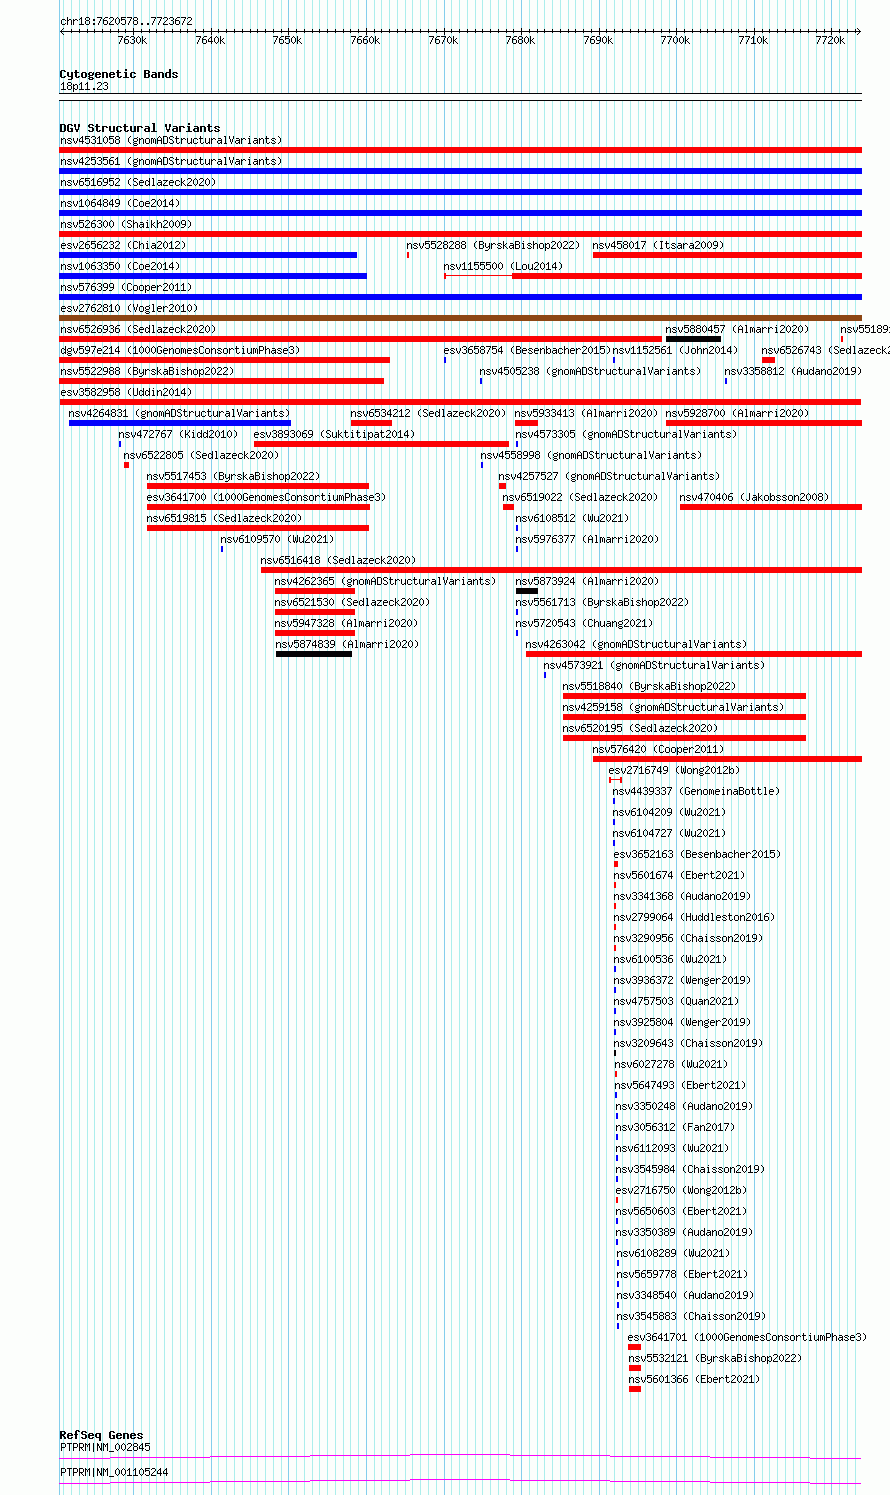This screenshot has height=1495, width=890.
Task: Open nsv3936372 (Wenger2019) variant
Action: tap(682, 980)
